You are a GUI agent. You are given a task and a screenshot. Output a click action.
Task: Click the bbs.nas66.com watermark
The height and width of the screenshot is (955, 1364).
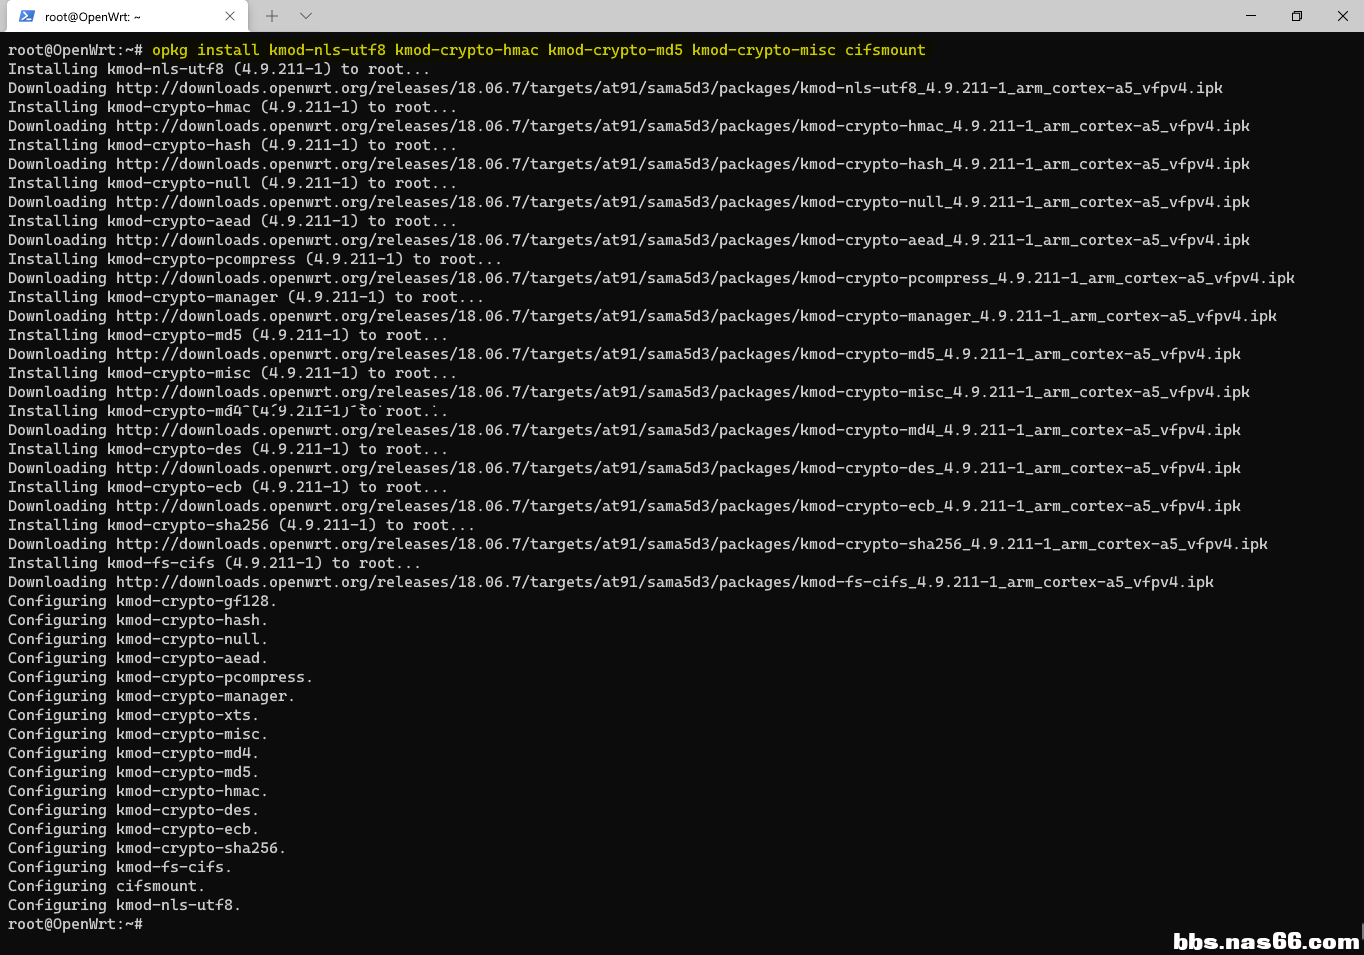click(x=1265, y=941)
